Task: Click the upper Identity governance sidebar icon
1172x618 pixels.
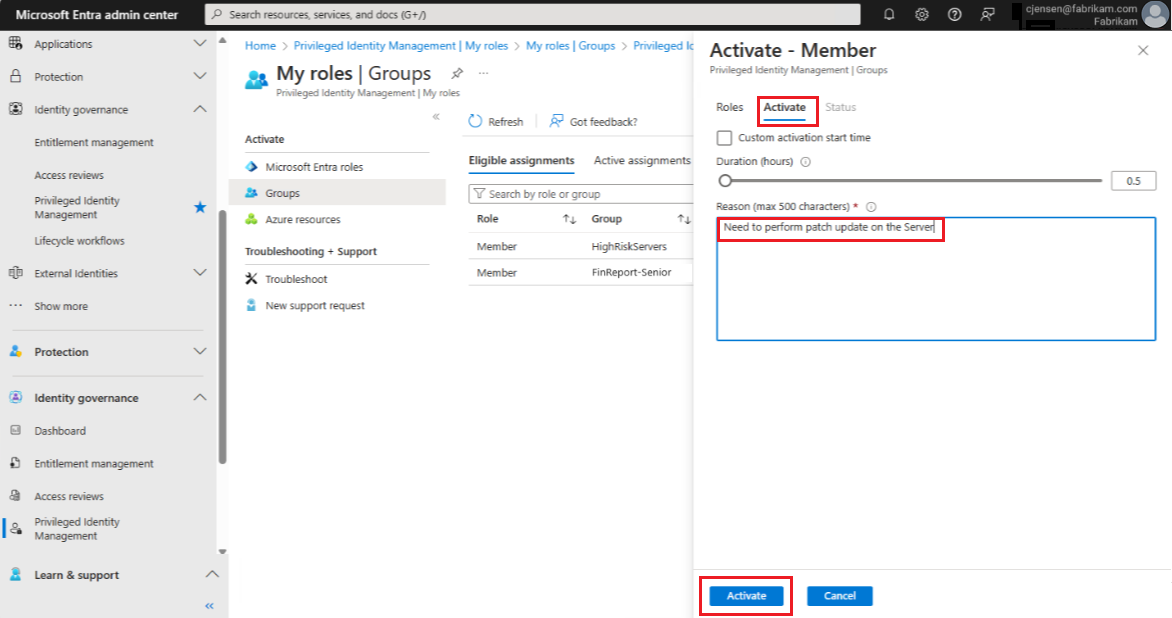Action: pos(16,109)
